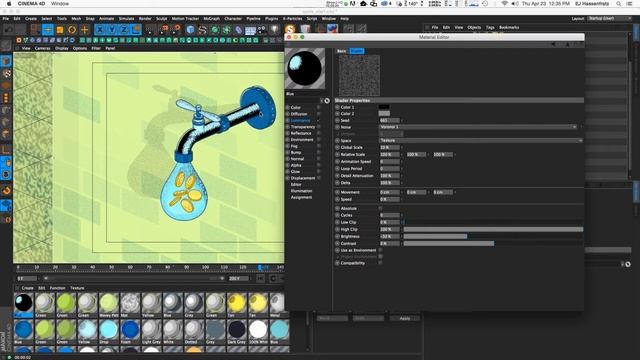Switch to Model mode in left sidebar
Image resolution: width=640 pixels, height=360 pixels.
click(x=6, y=61)
